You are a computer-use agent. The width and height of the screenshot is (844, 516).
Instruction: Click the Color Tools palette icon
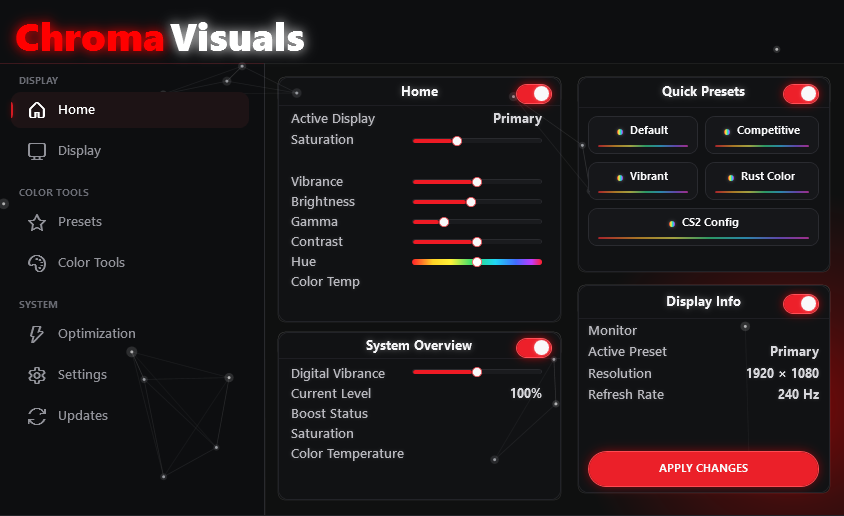(37, 263)
